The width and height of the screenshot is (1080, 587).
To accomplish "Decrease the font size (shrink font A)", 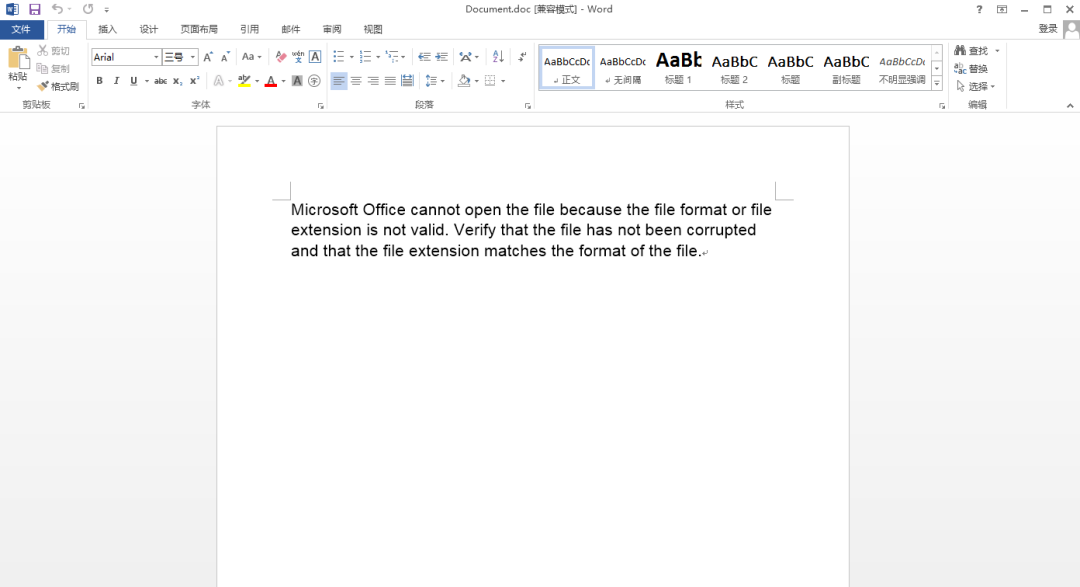I will pos(225,57).
